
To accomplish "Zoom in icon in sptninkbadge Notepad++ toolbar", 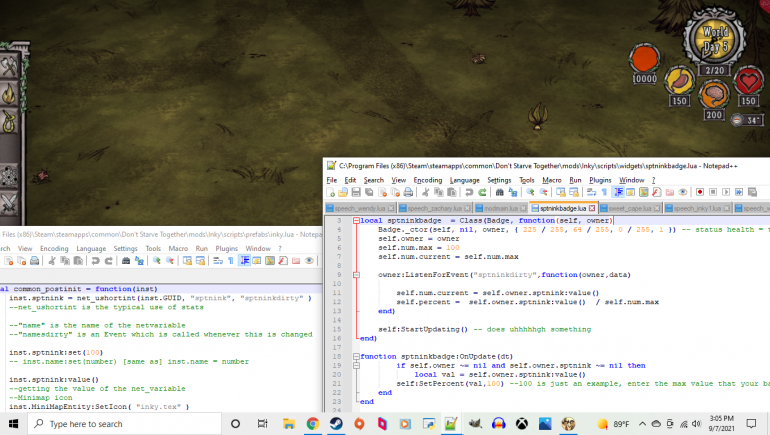I will tap(530, 192).
